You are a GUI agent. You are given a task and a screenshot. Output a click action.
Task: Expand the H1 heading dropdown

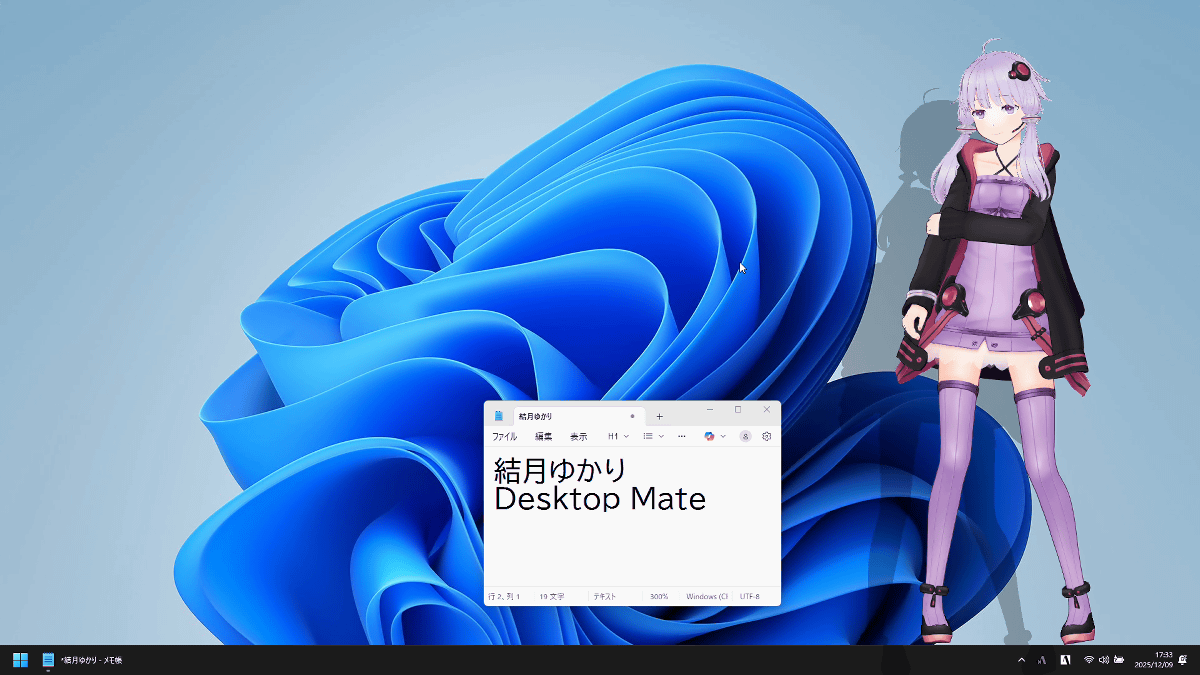(618, 437)
